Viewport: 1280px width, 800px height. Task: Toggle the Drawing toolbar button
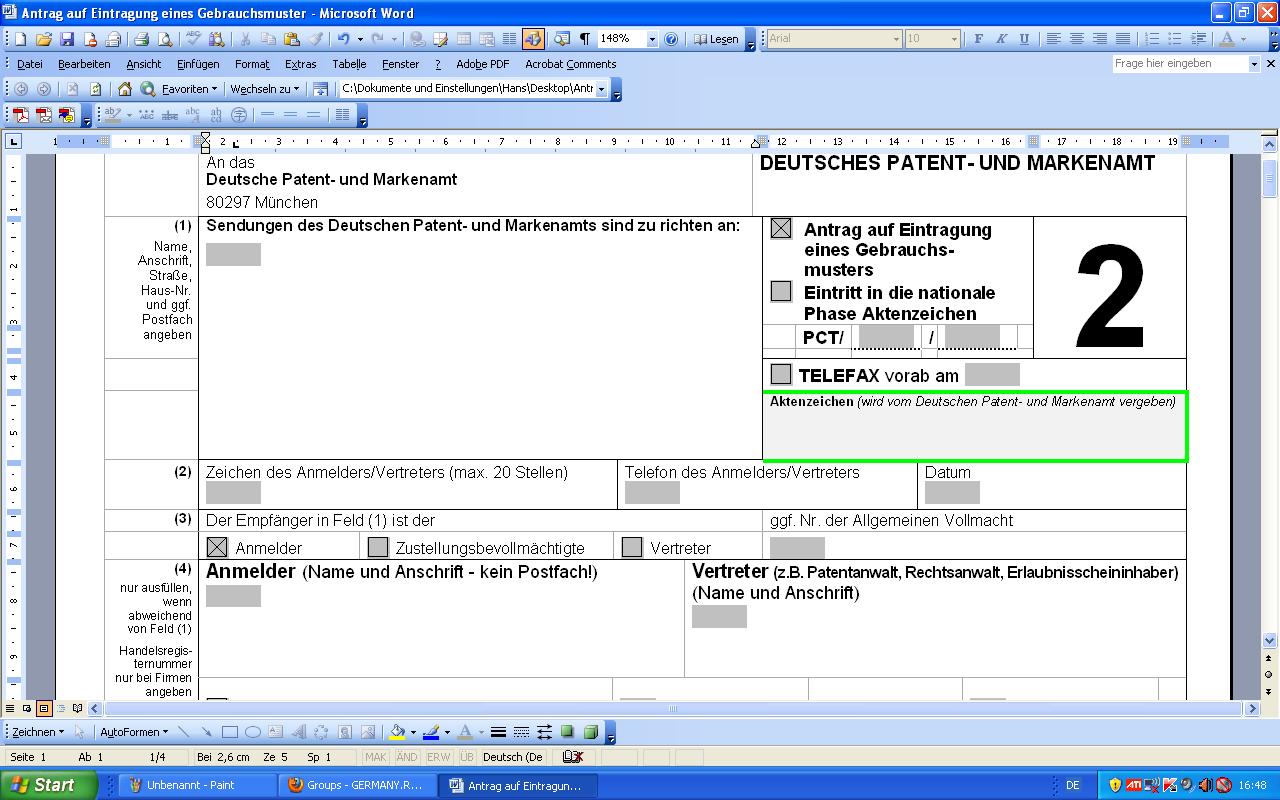click(533, 39)
